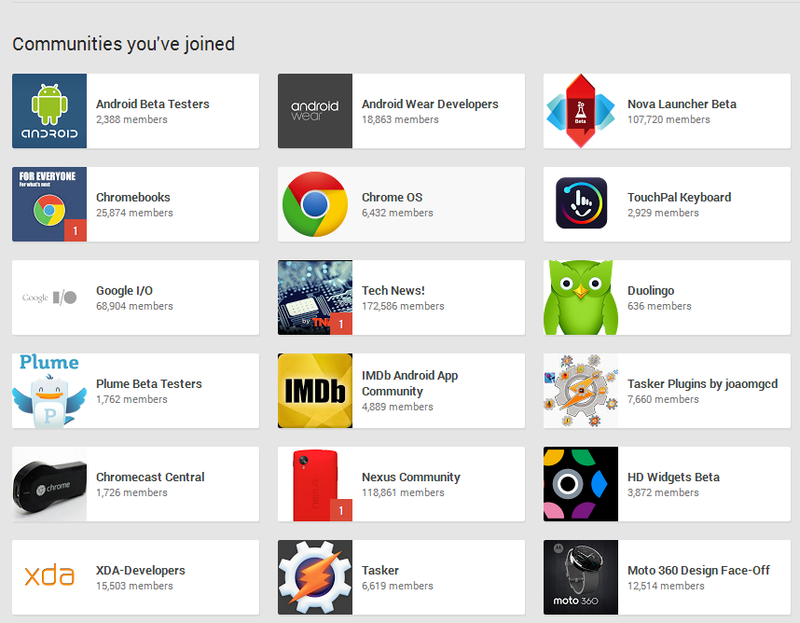Click the Tech News! circuit board image
This screenshot has width=800, height=623.
click(x=314, y=297)
